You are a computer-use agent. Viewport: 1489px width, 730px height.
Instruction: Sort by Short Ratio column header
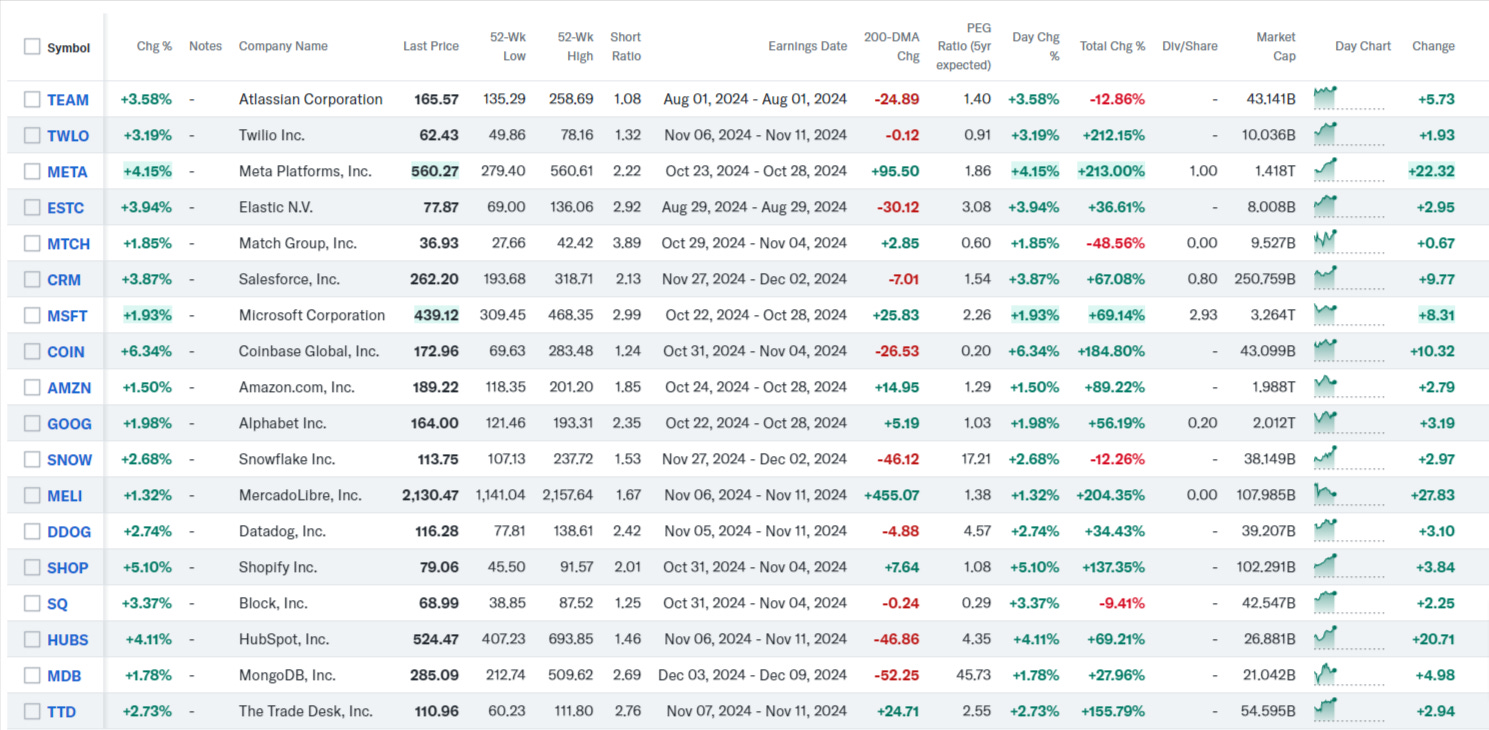pos(626,46)
